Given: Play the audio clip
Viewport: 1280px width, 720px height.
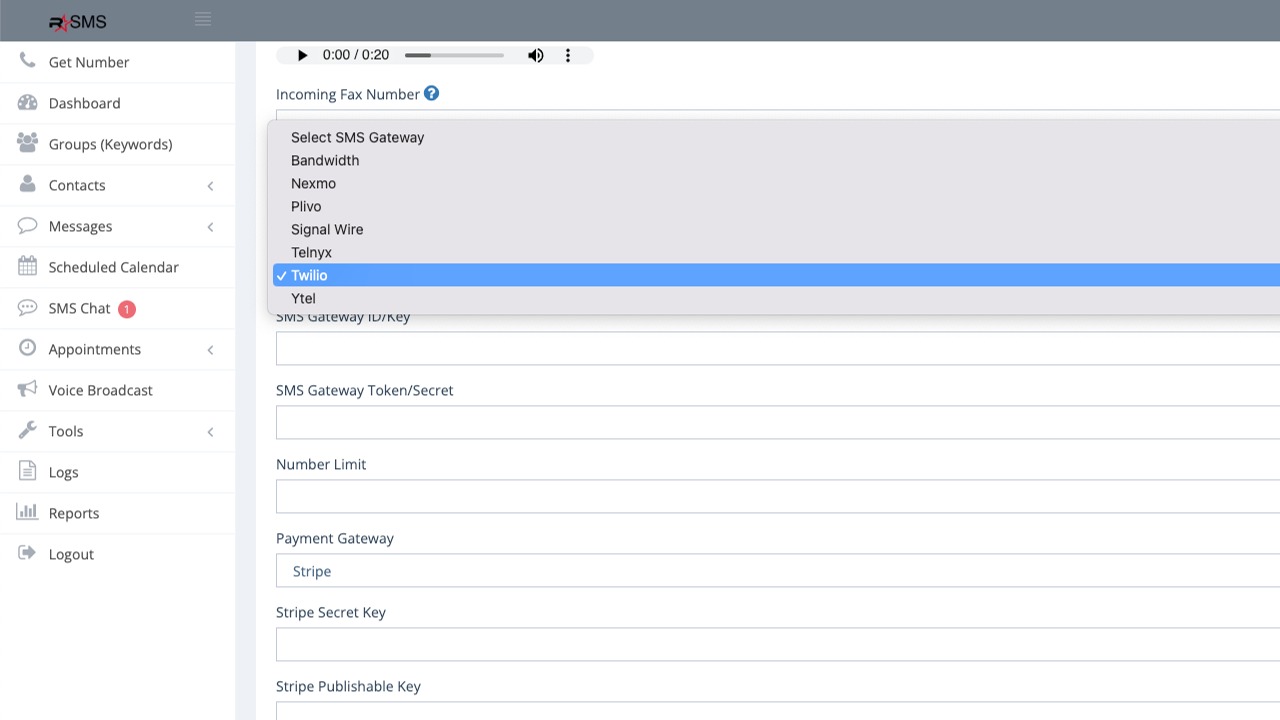Looking at the screenshot, I should (x=302, y=55).
